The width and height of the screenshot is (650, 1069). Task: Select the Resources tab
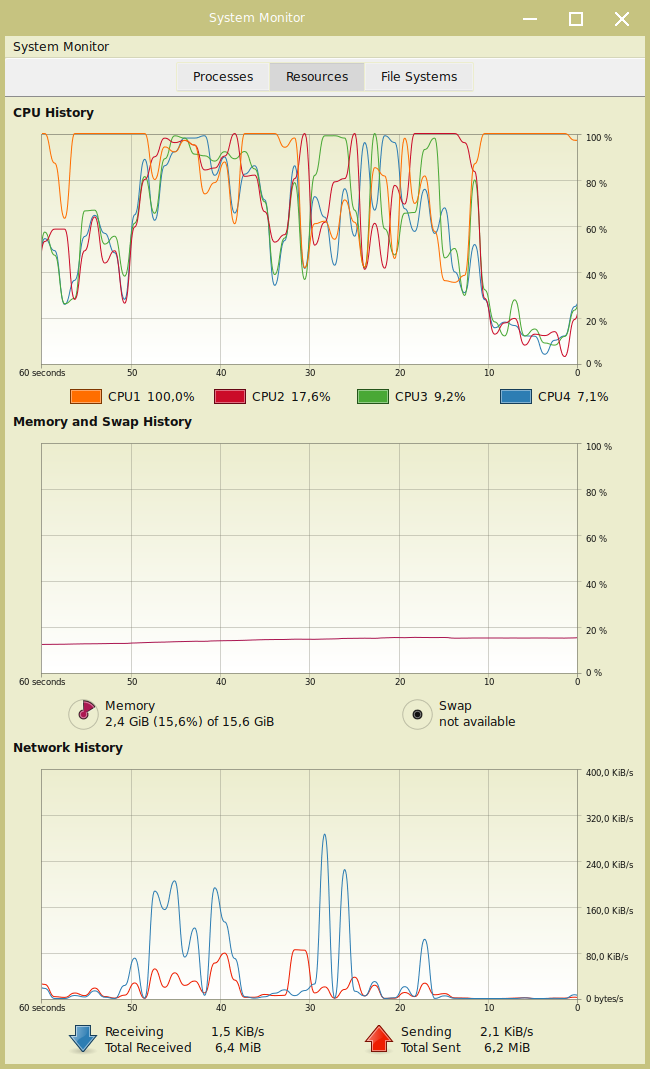(x=317, y=76)
